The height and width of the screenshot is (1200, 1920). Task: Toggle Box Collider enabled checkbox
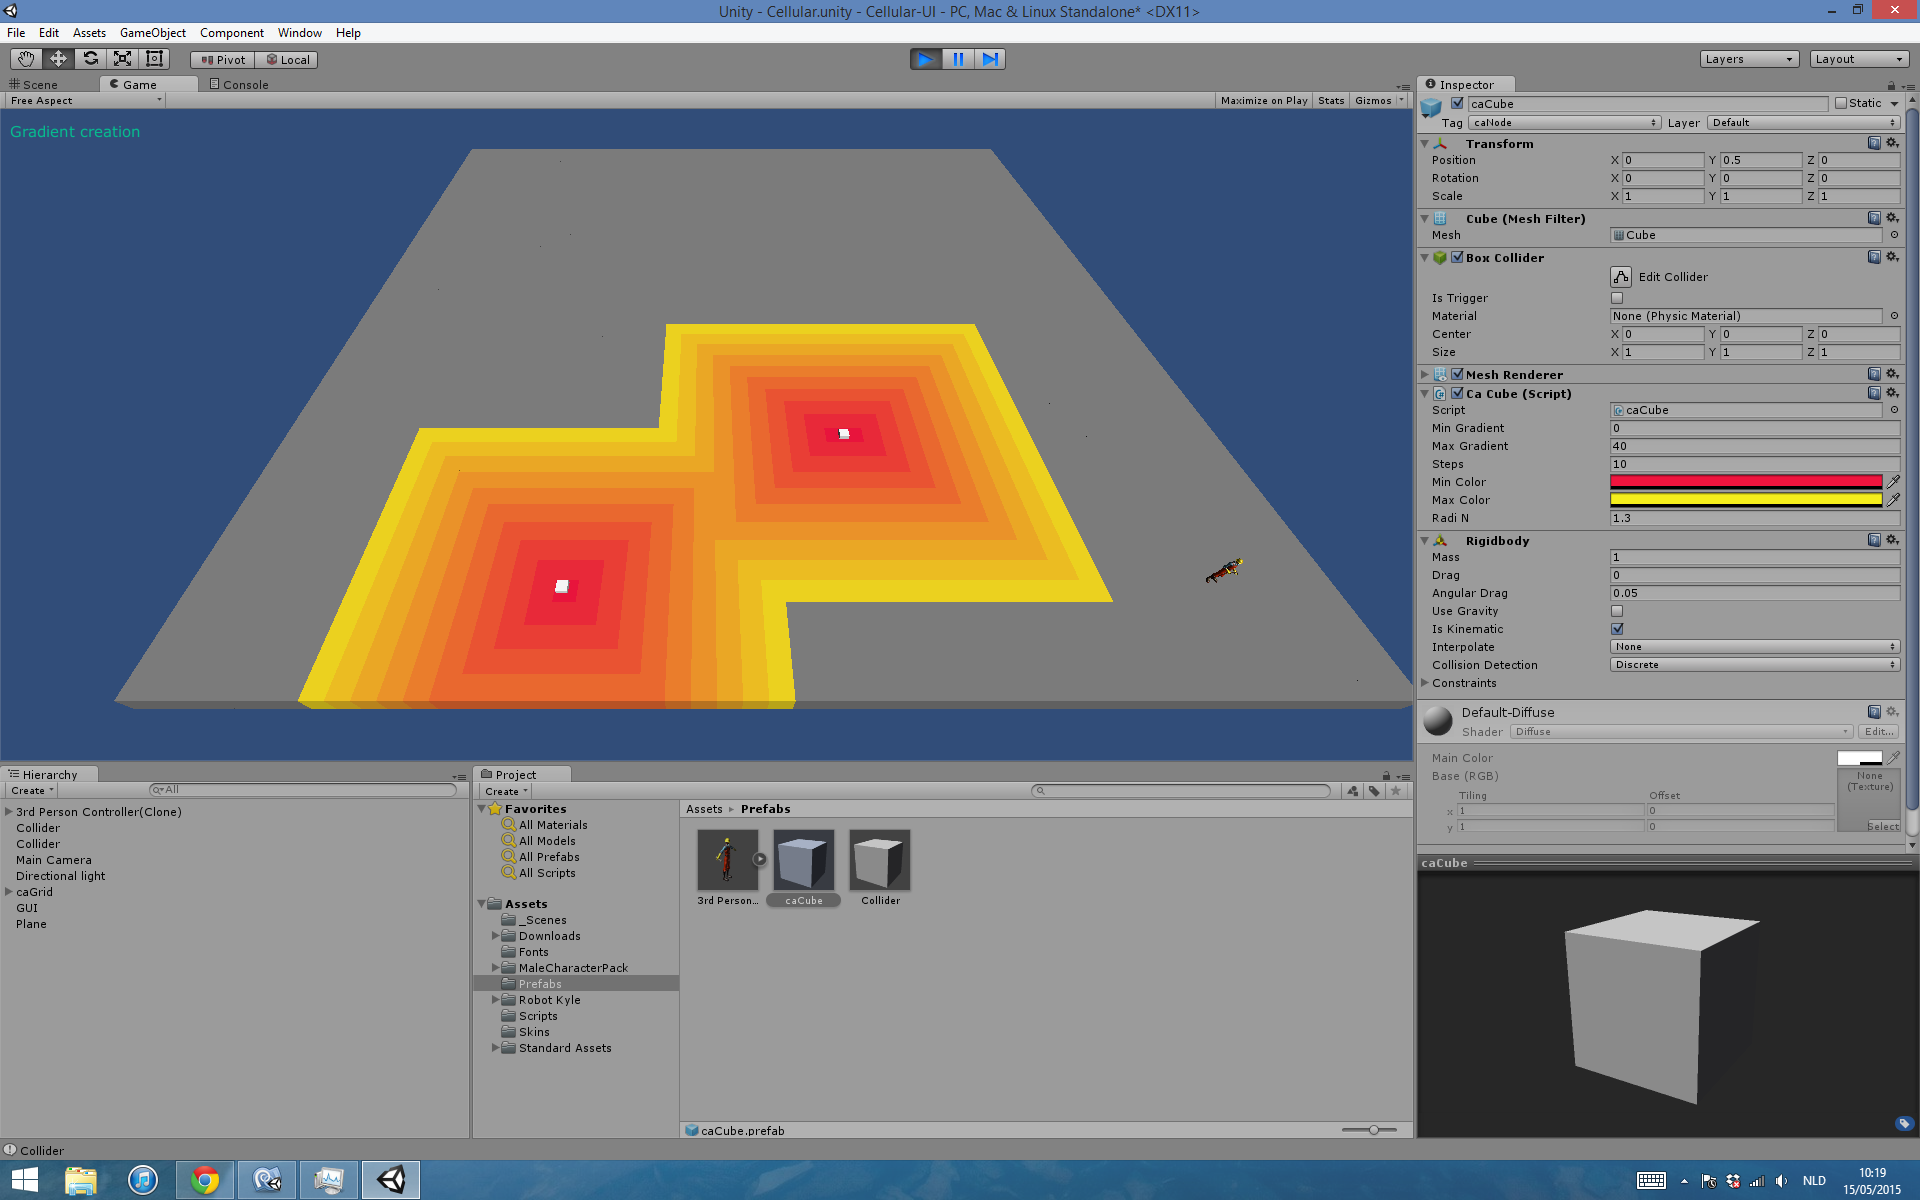click(1457, 257)
